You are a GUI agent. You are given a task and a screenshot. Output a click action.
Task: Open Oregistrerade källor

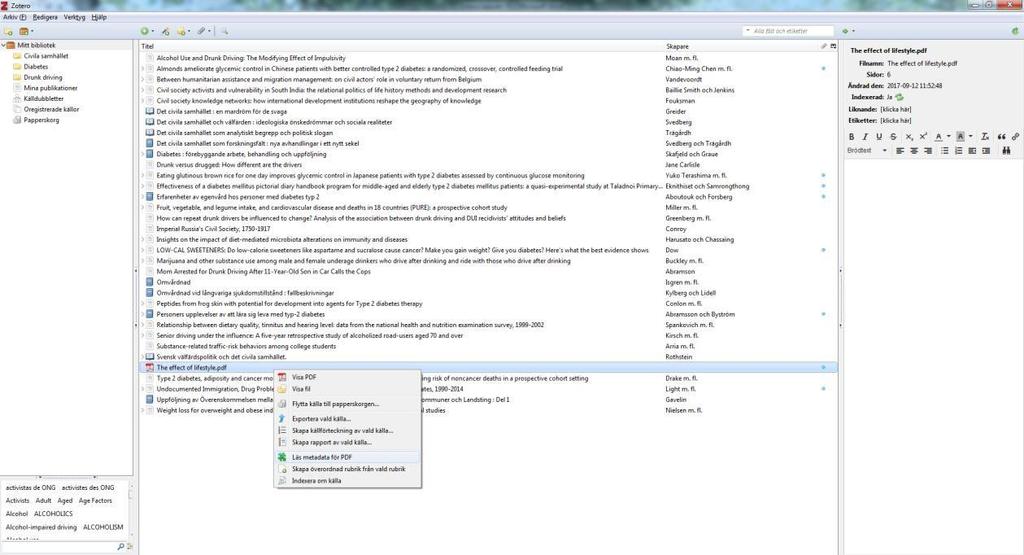(x=51, y=110)
